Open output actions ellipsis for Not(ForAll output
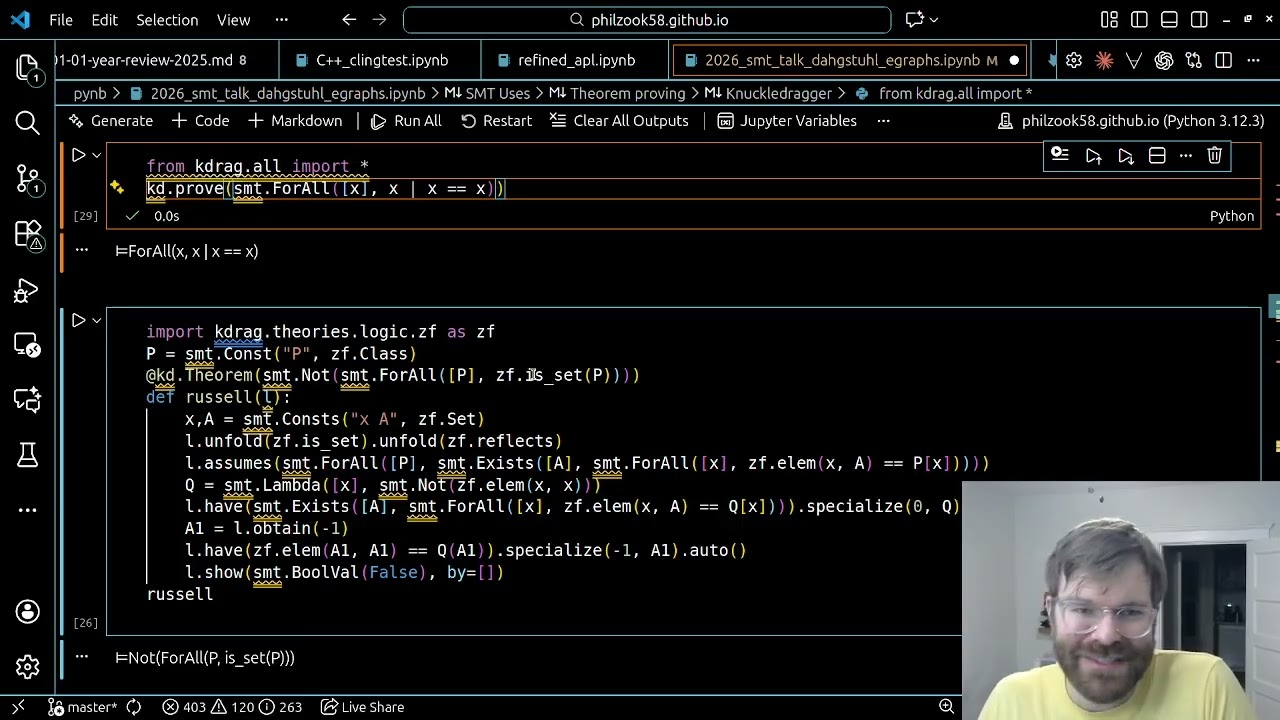 tap(82, 657)
